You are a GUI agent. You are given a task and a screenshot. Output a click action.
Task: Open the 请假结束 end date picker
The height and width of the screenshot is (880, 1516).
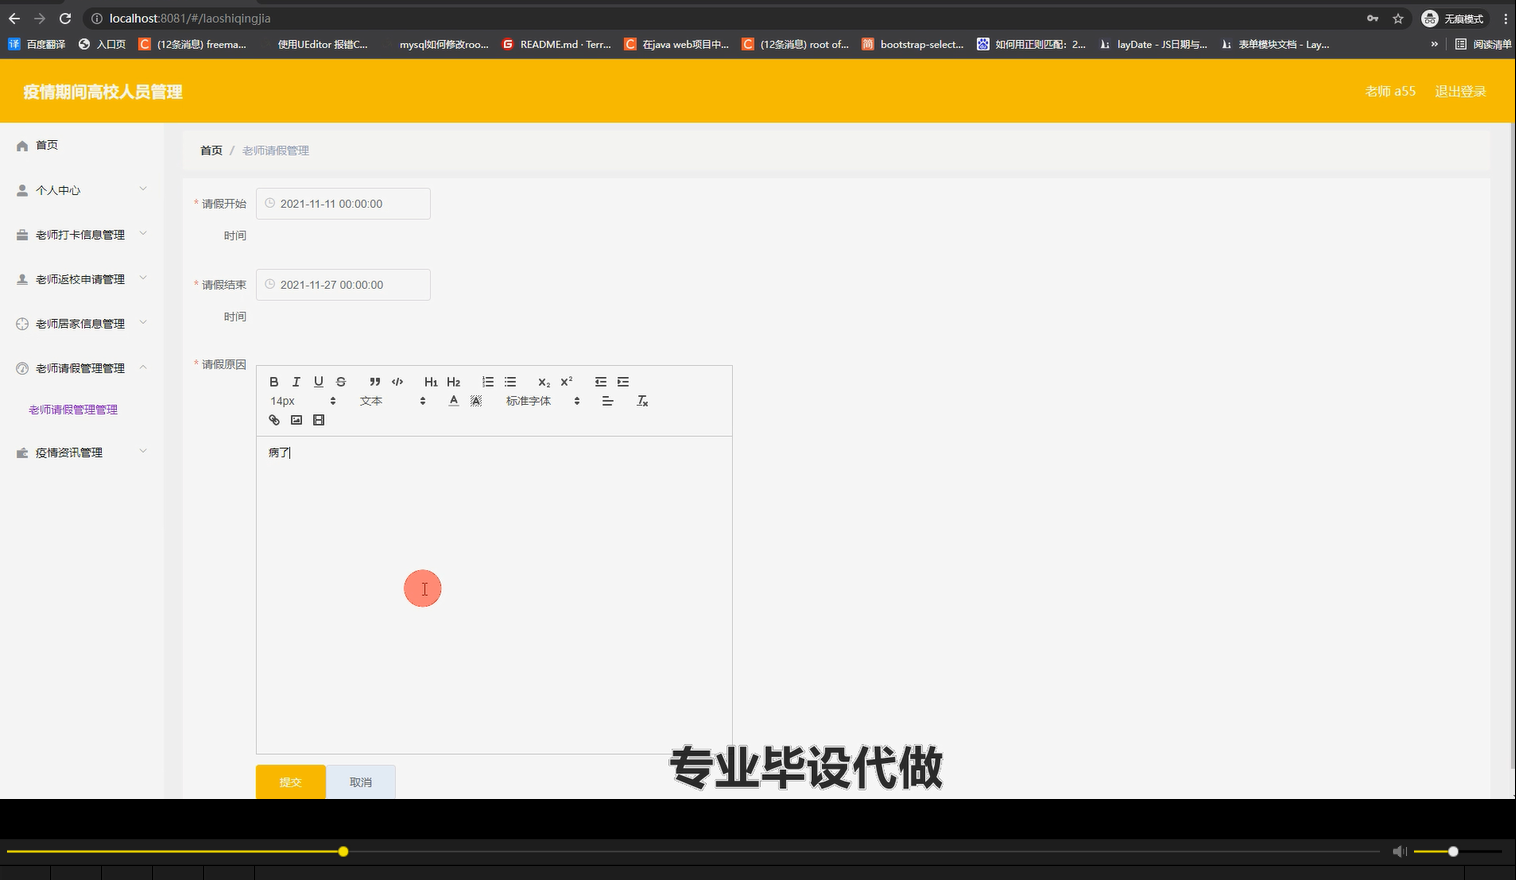[343, 285]
